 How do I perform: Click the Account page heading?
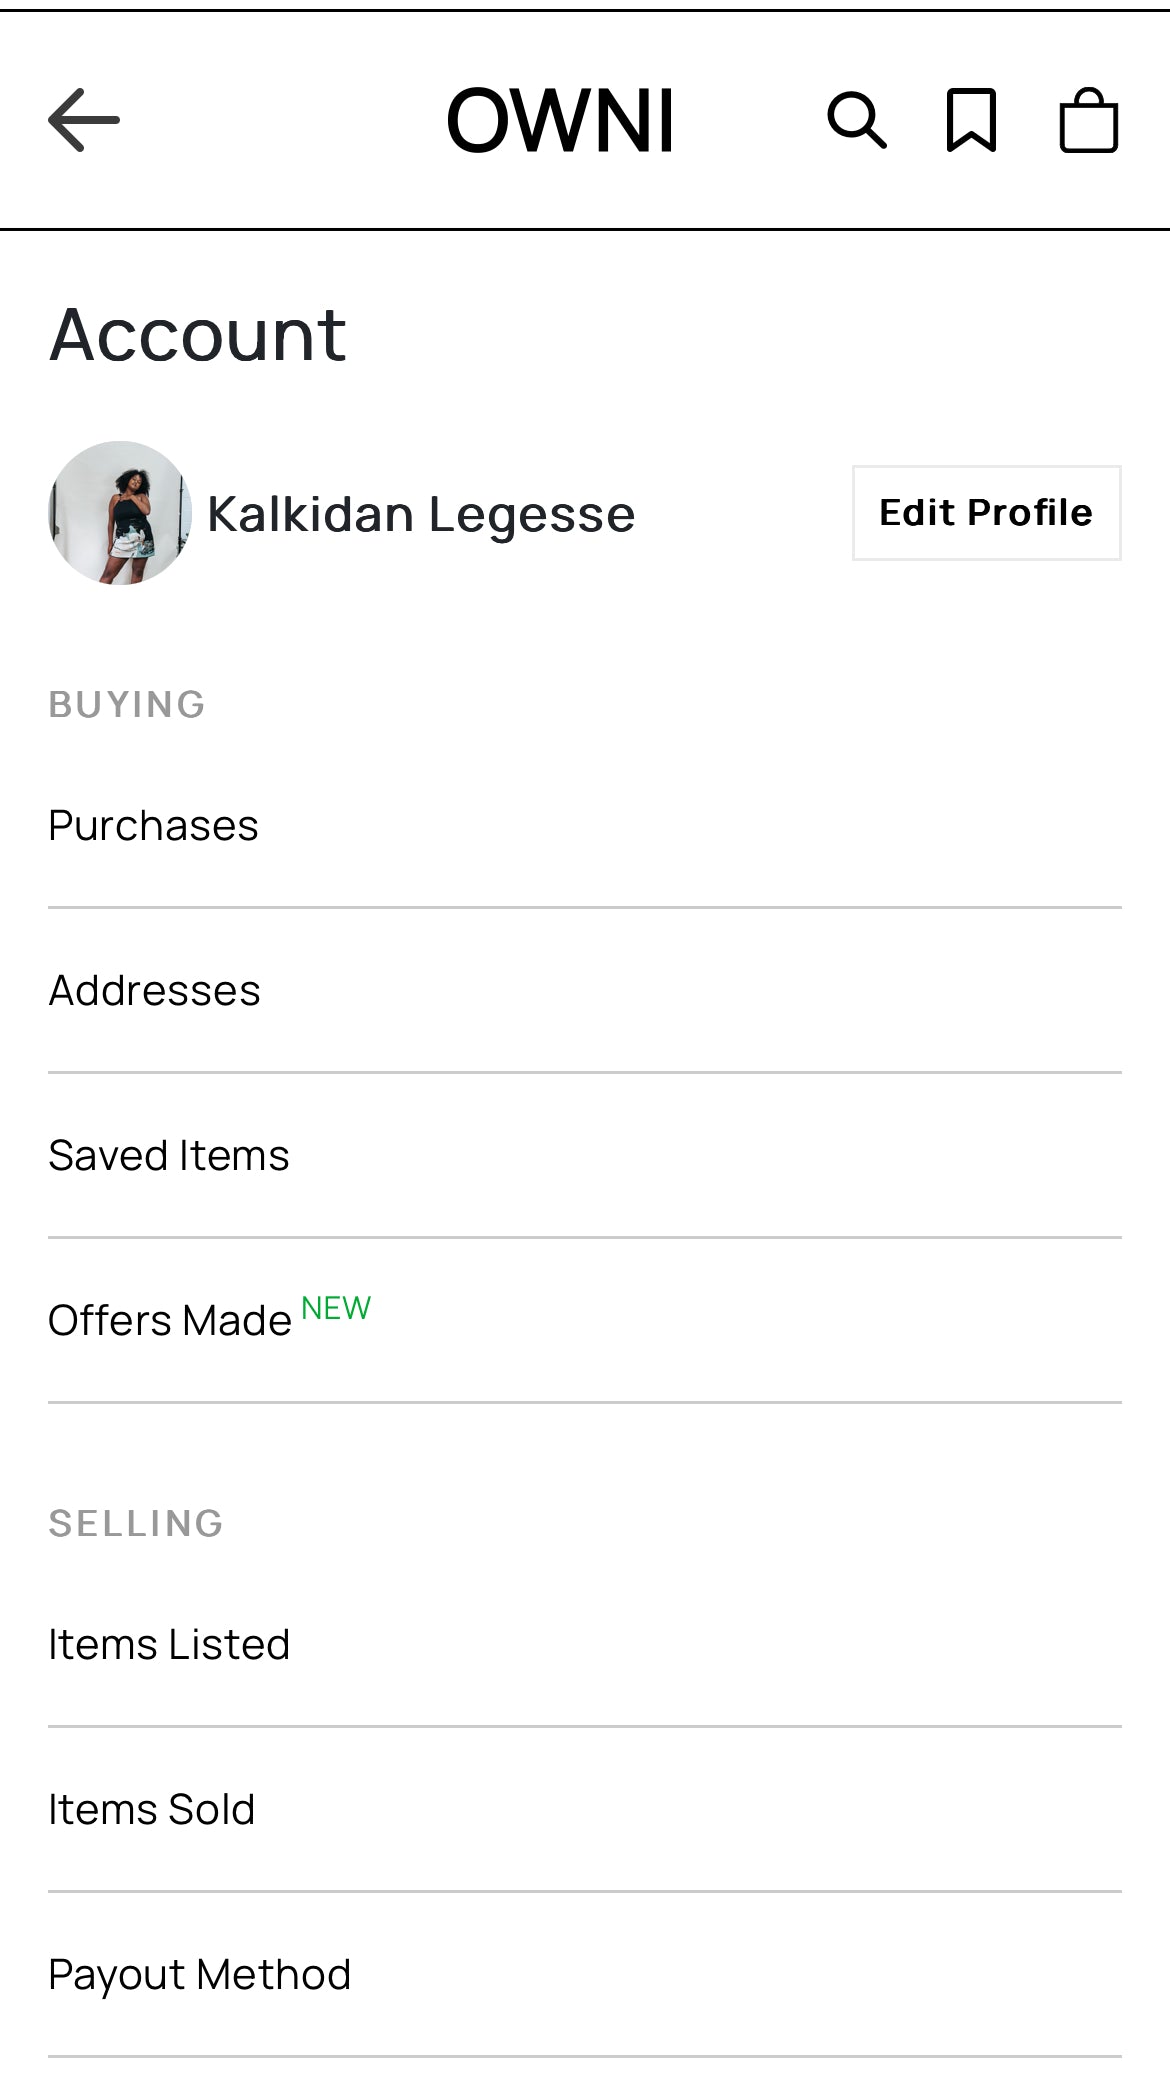[x=198, y=335]
